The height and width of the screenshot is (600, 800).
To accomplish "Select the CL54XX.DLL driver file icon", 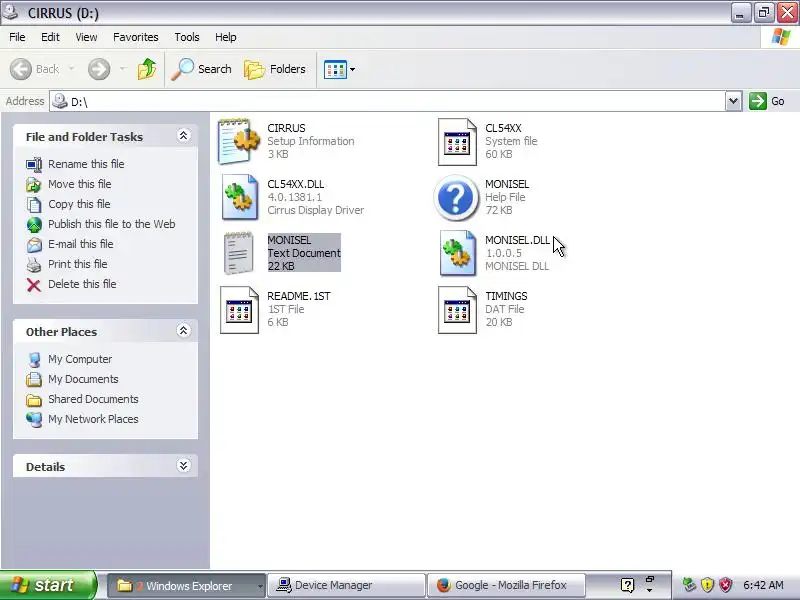I will point(239,197).
